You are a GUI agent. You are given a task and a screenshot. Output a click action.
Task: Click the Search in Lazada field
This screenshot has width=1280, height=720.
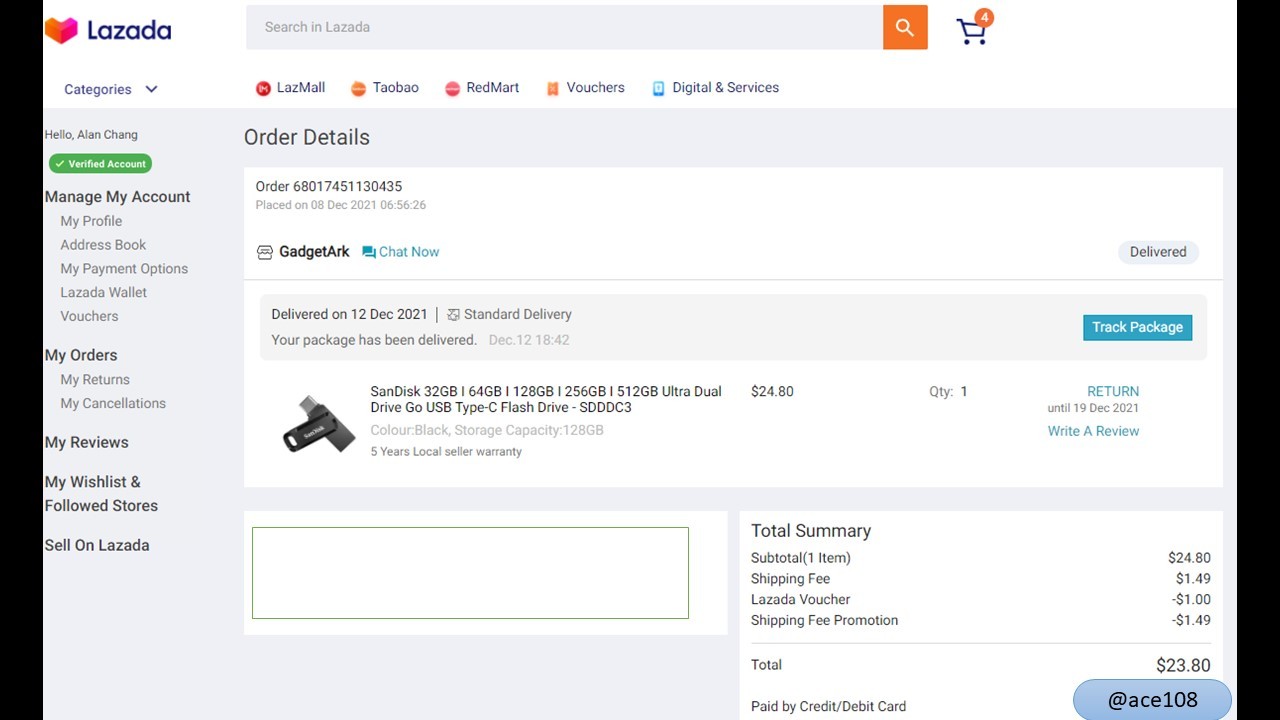(564, 27)
